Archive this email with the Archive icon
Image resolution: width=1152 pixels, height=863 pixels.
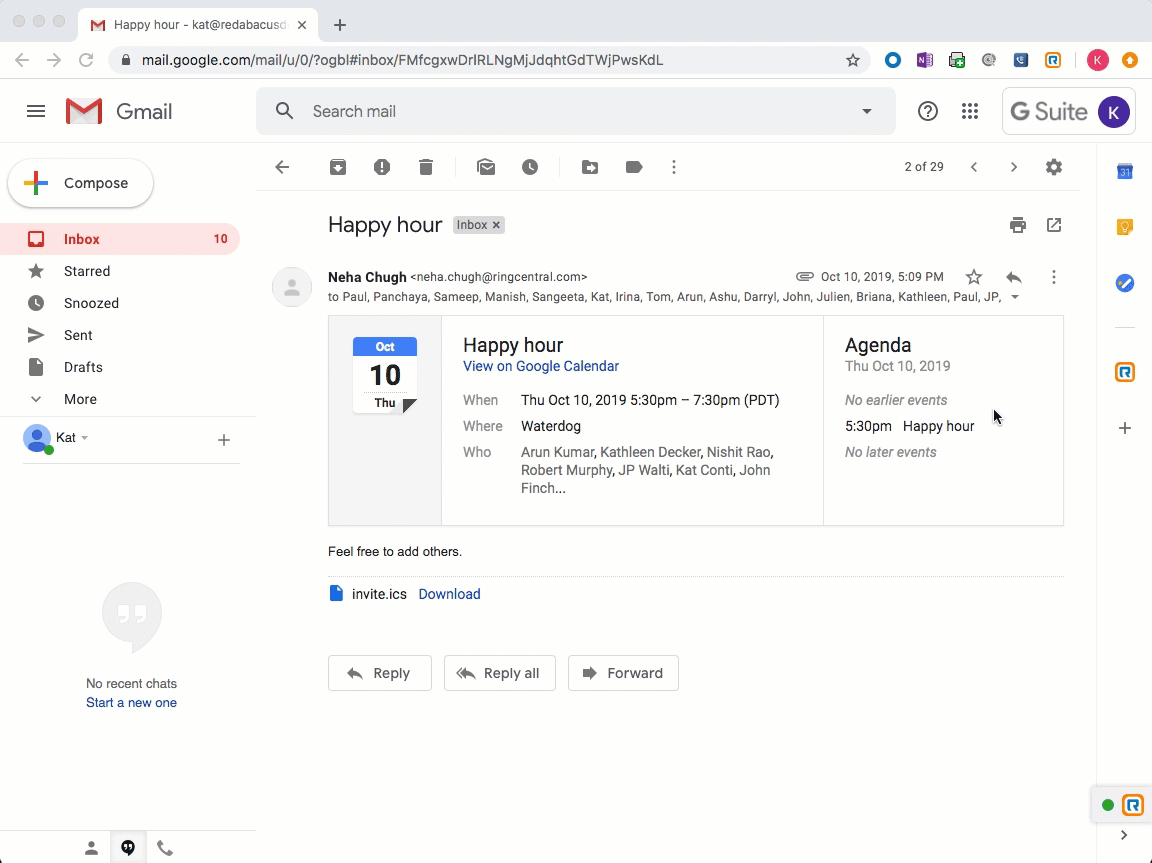(338, 167)
